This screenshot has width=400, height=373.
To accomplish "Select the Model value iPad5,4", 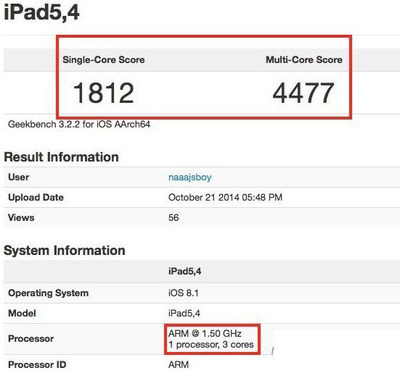I will [184, 313].
